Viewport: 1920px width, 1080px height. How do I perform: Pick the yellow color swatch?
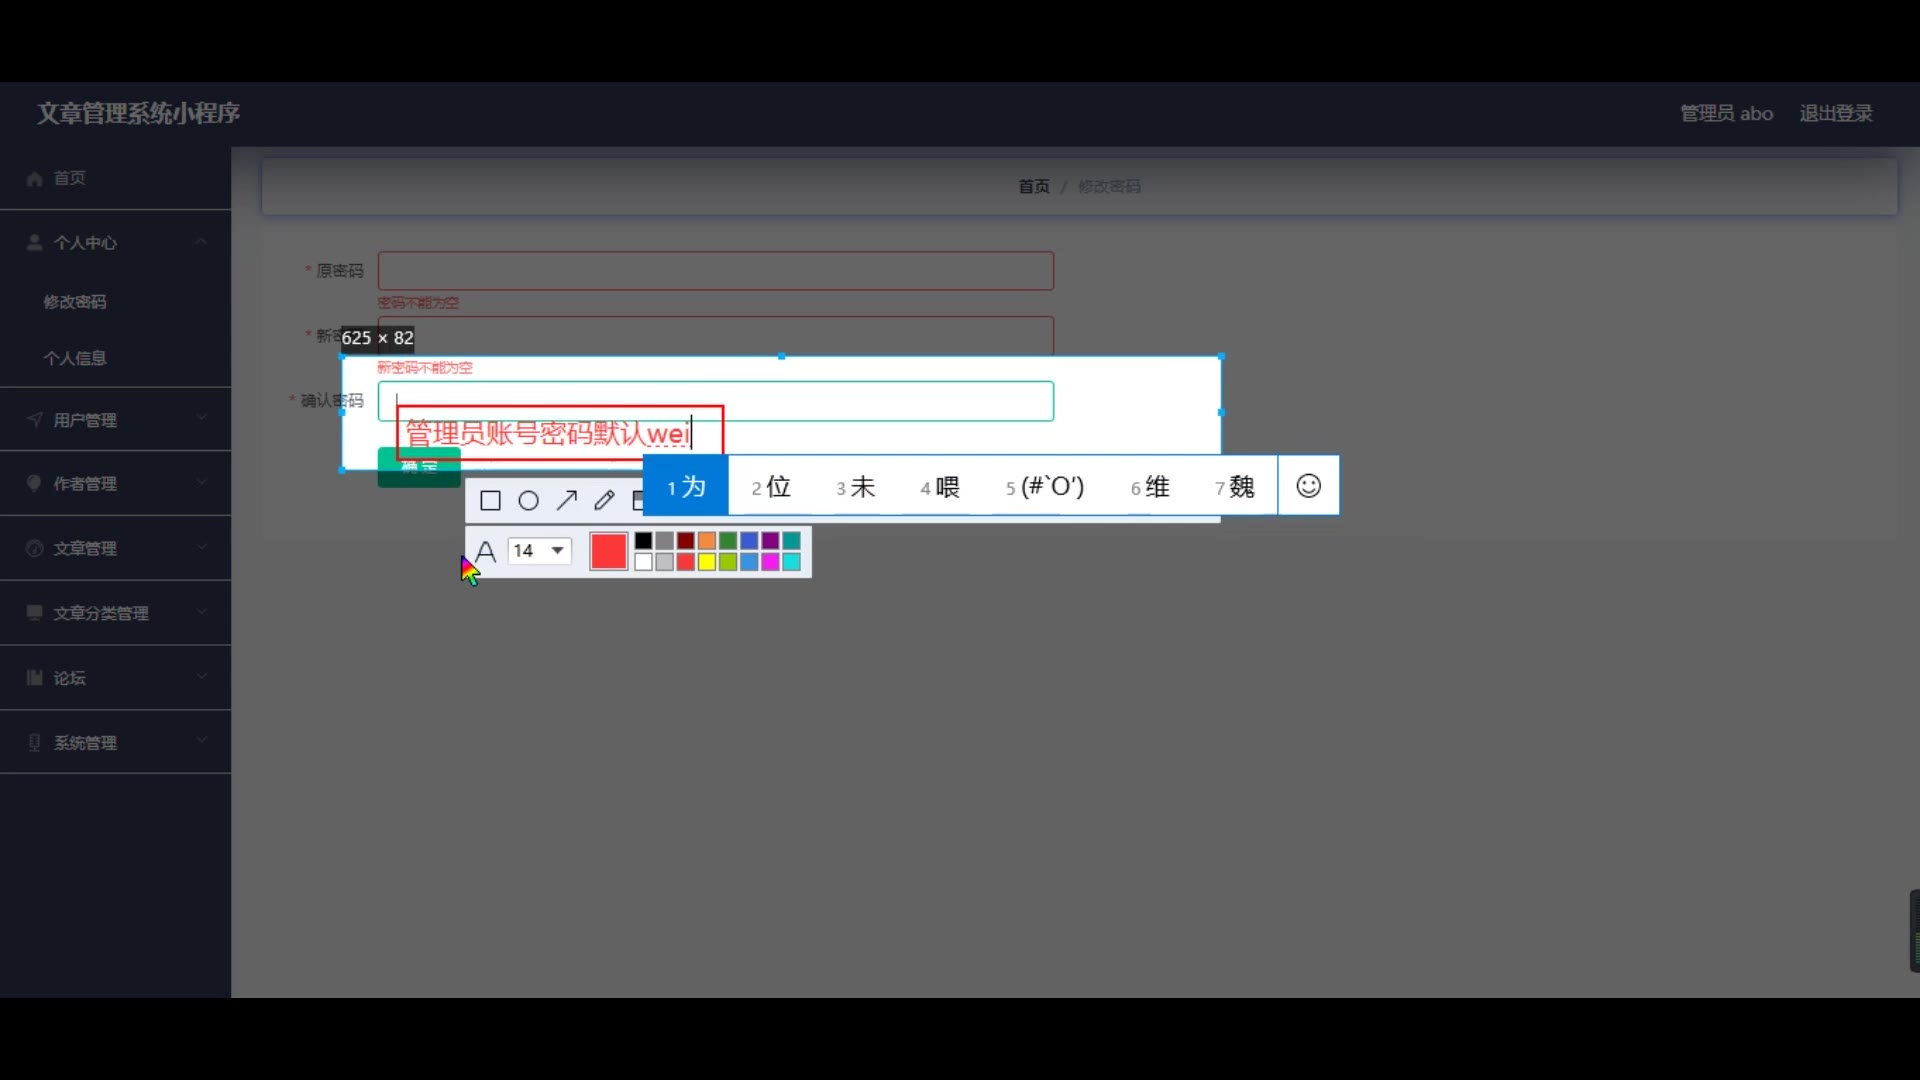tap(707, 562)
